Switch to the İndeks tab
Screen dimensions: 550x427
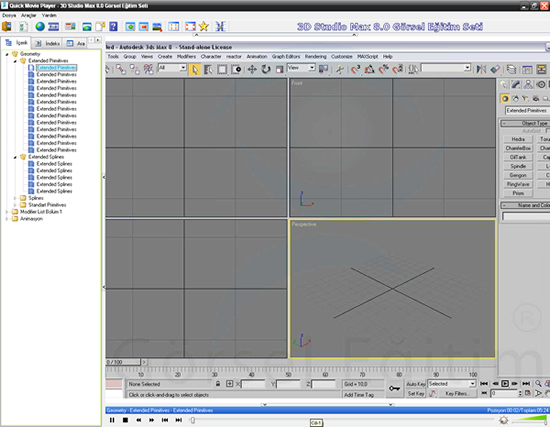48,43
